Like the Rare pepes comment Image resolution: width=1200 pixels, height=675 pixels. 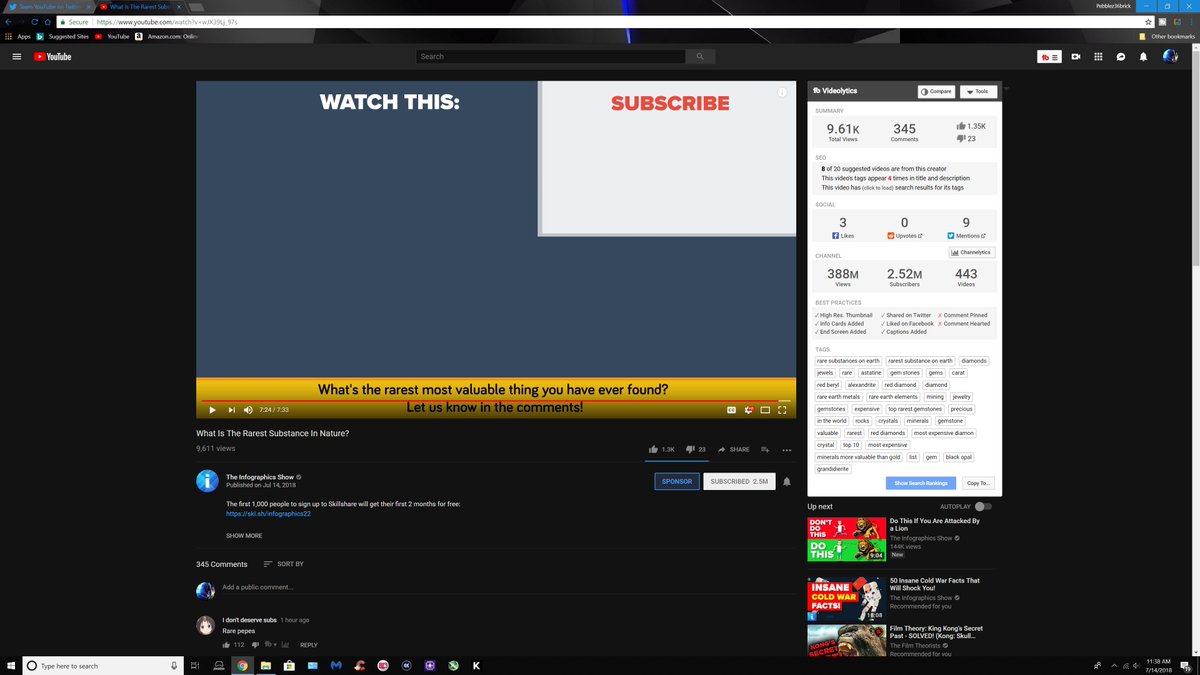coord(226,645)
